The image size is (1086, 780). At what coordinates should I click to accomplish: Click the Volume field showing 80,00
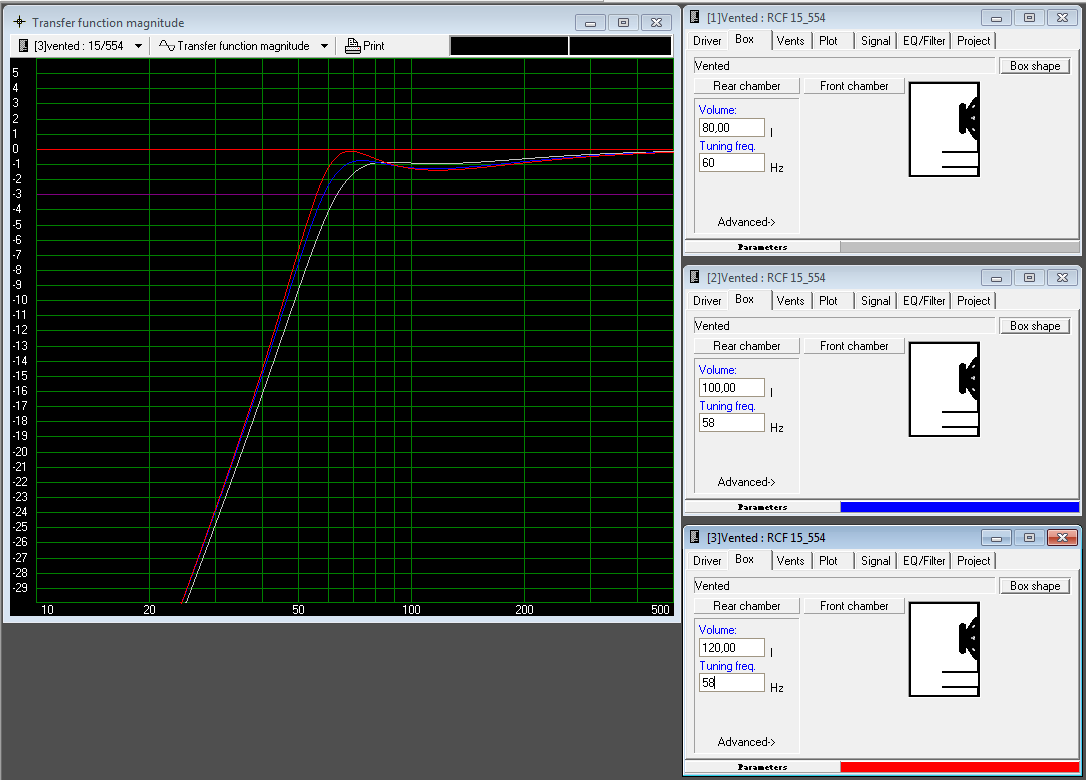731,127
